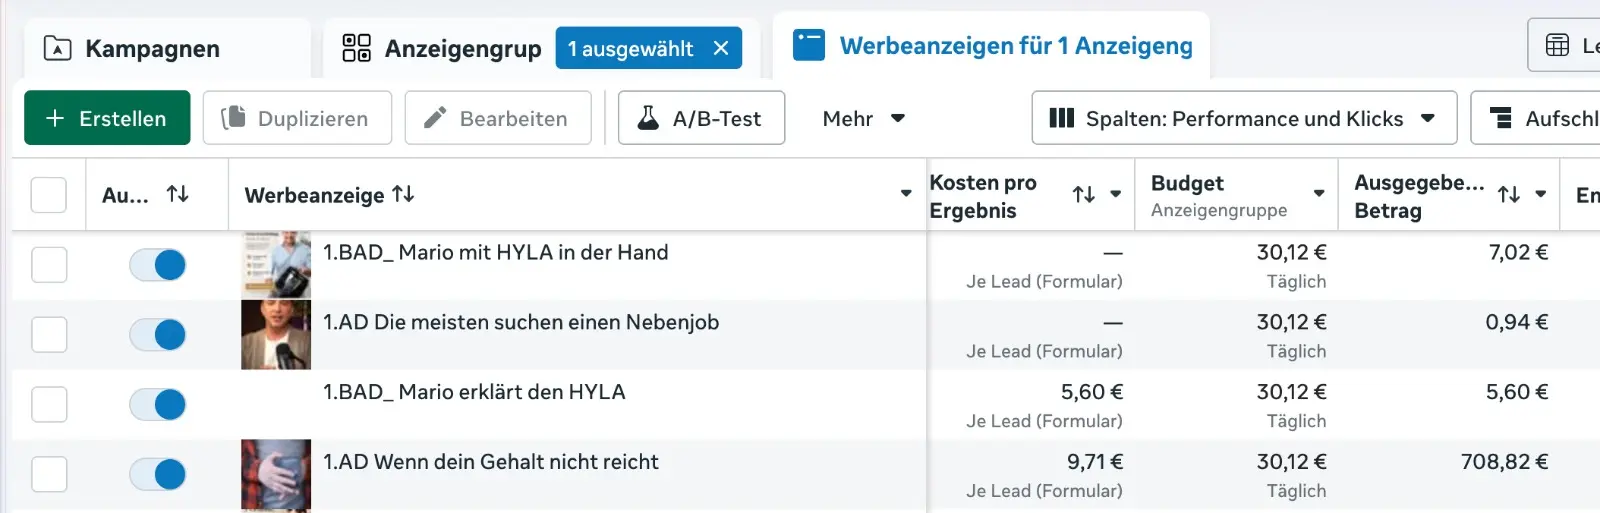
Task: Open Kosten pro Ergebnis column dropdown
Action: (1116, 195)
